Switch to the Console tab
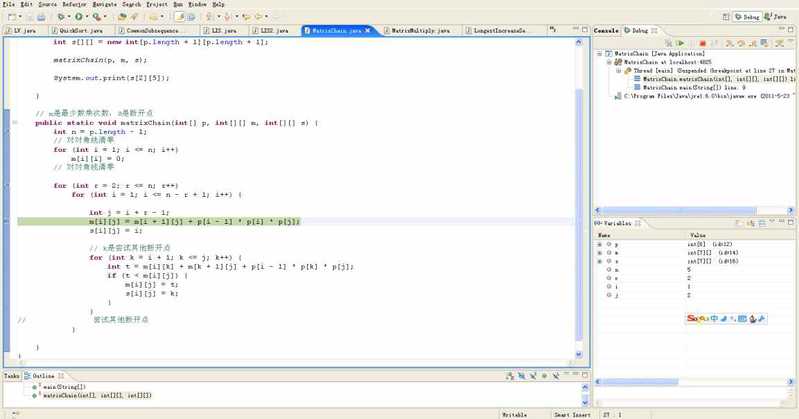Screen dimensions: 799x419 pyautogui.click(x=607, y=31)
